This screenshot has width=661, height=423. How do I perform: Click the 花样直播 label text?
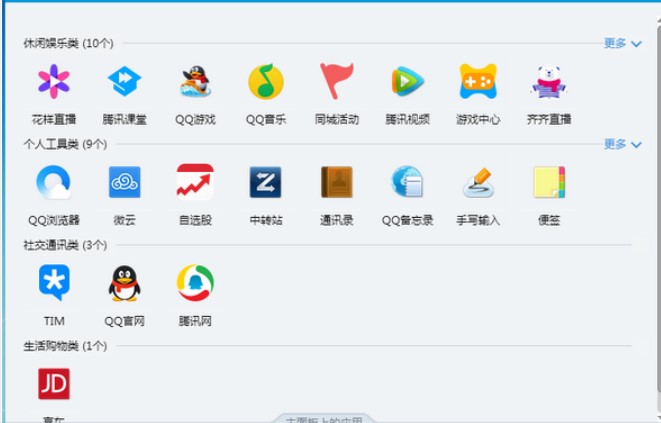[x=54, y=119]
